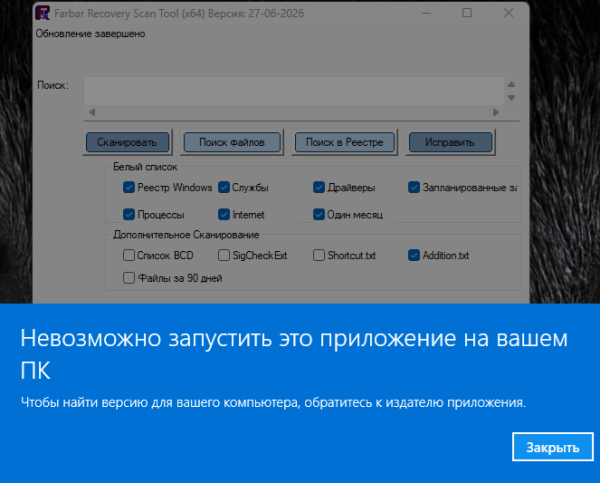
Task: Enable the Список BCD checkbox
Action: (x=129, y=255)
